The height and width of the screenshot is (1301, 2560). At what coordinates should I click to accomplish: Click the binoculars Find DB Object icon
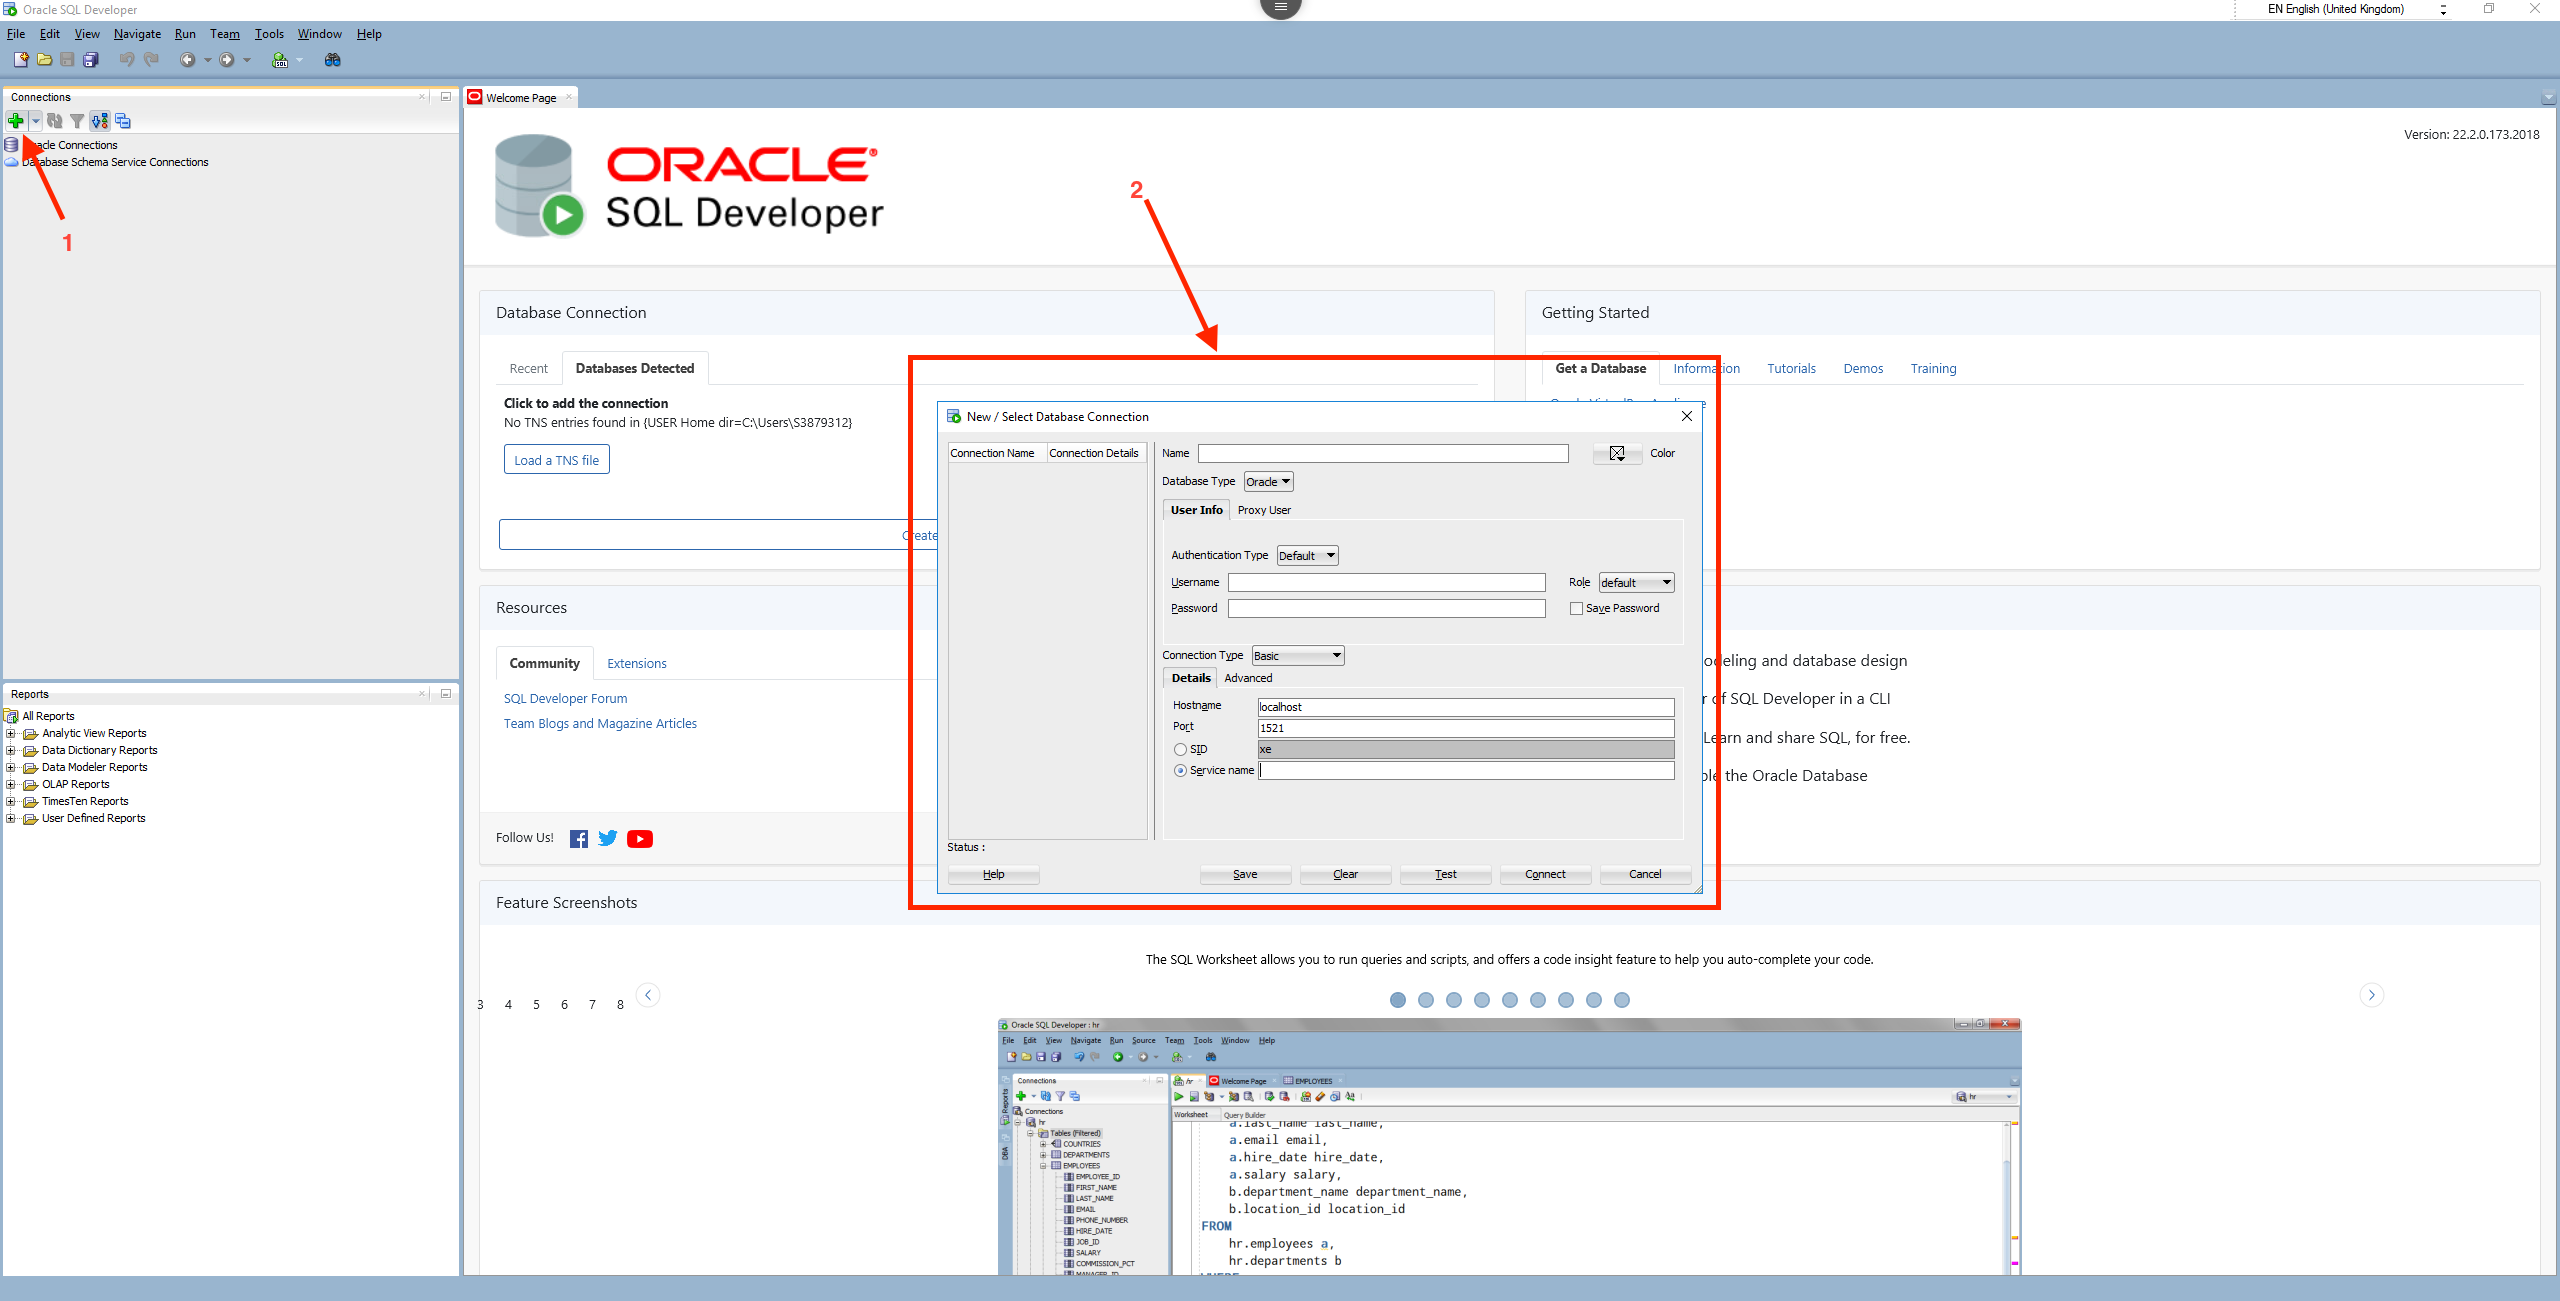click(333, 60)
